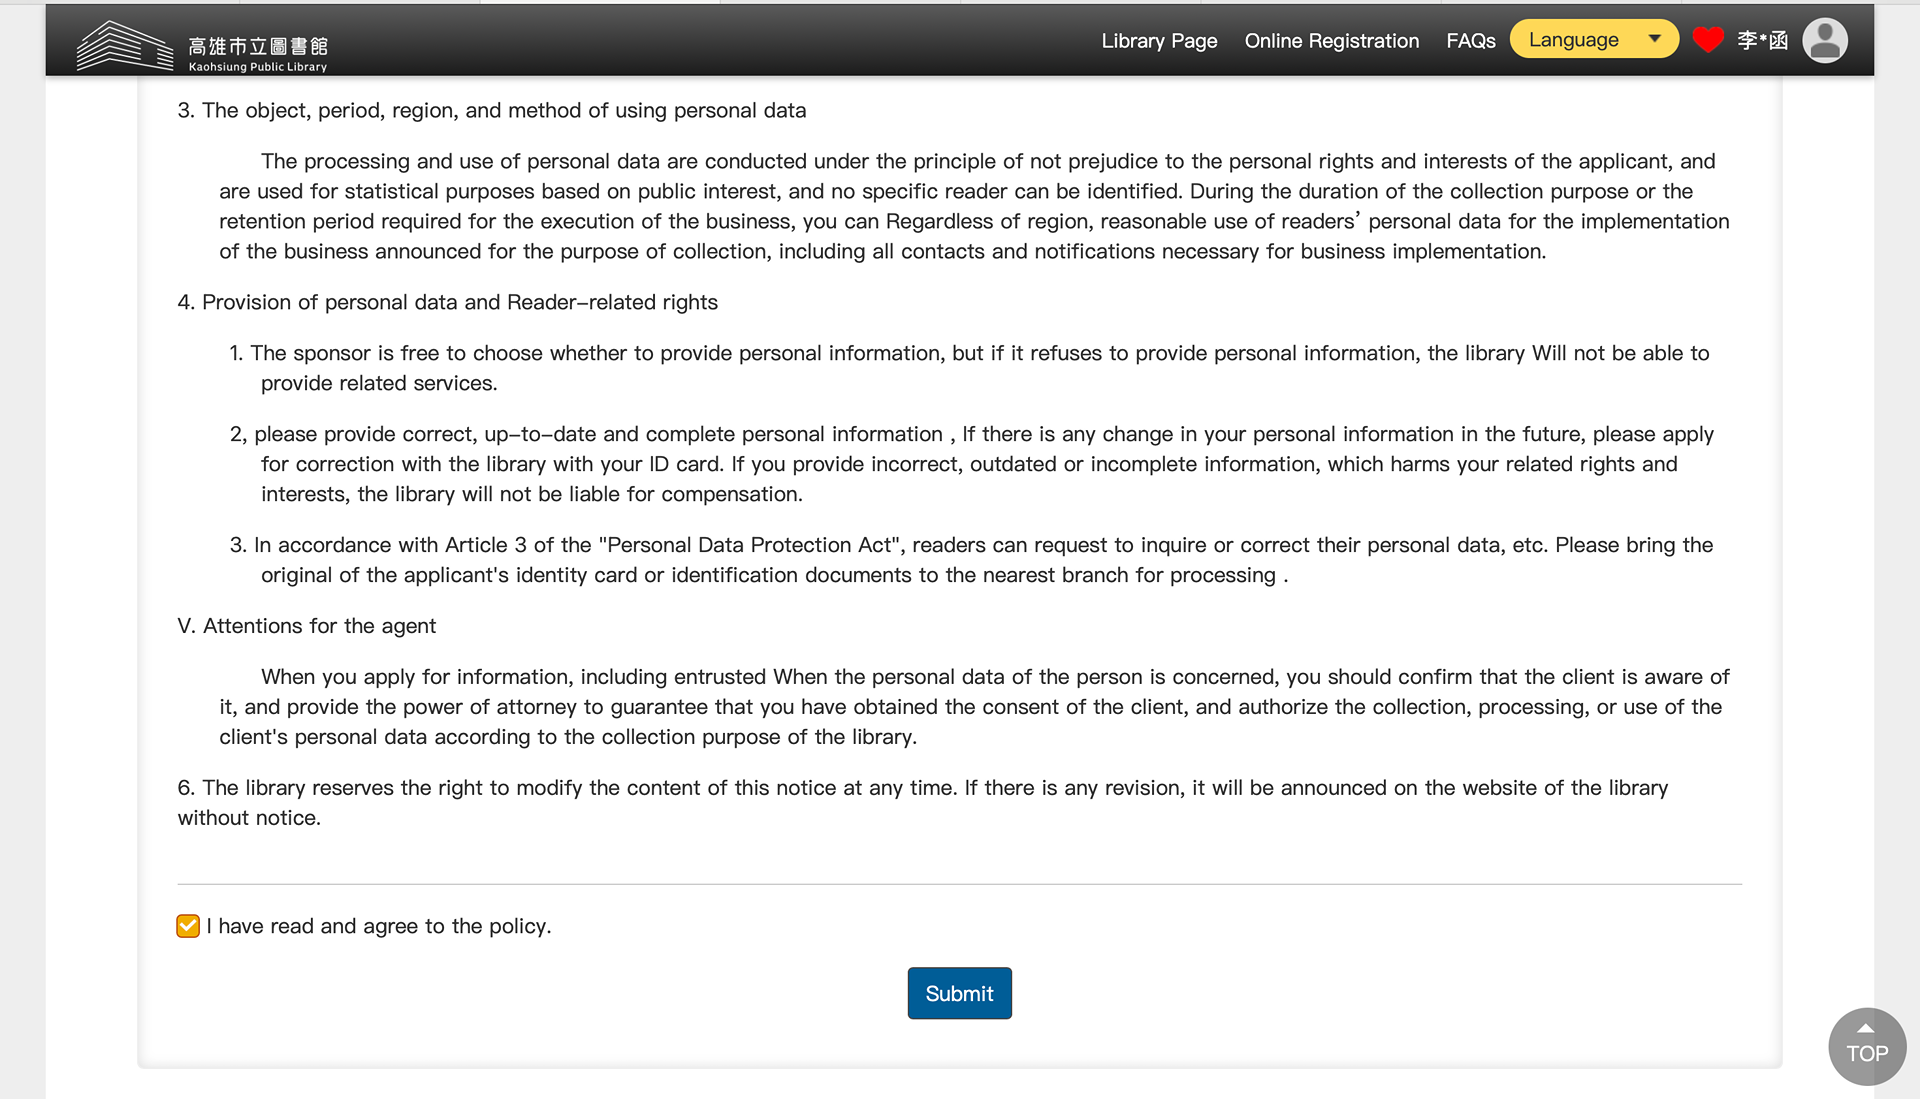Click the 李*函 account name
Viewport: 1920px width, 1099px height.
(1762, 41)
